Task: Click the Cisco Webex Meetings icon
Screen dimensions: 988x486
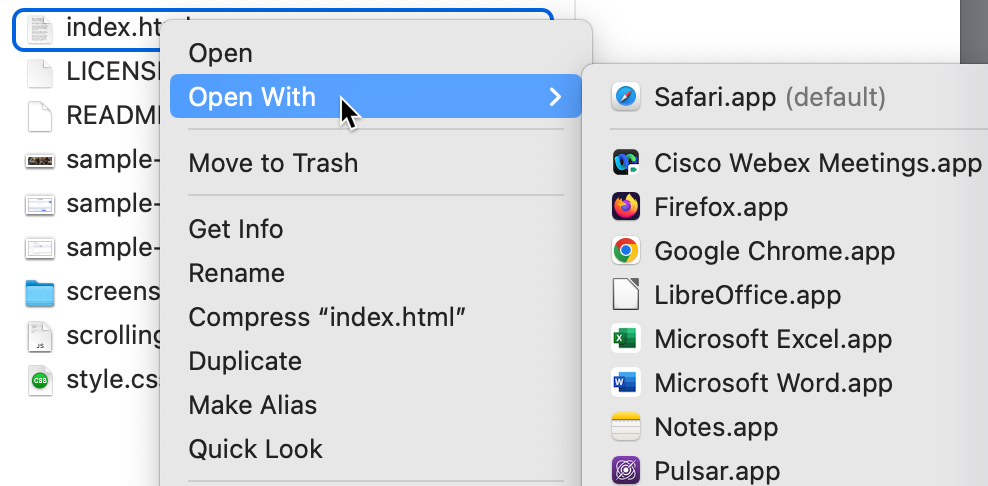Action: (x=626, y=163)
